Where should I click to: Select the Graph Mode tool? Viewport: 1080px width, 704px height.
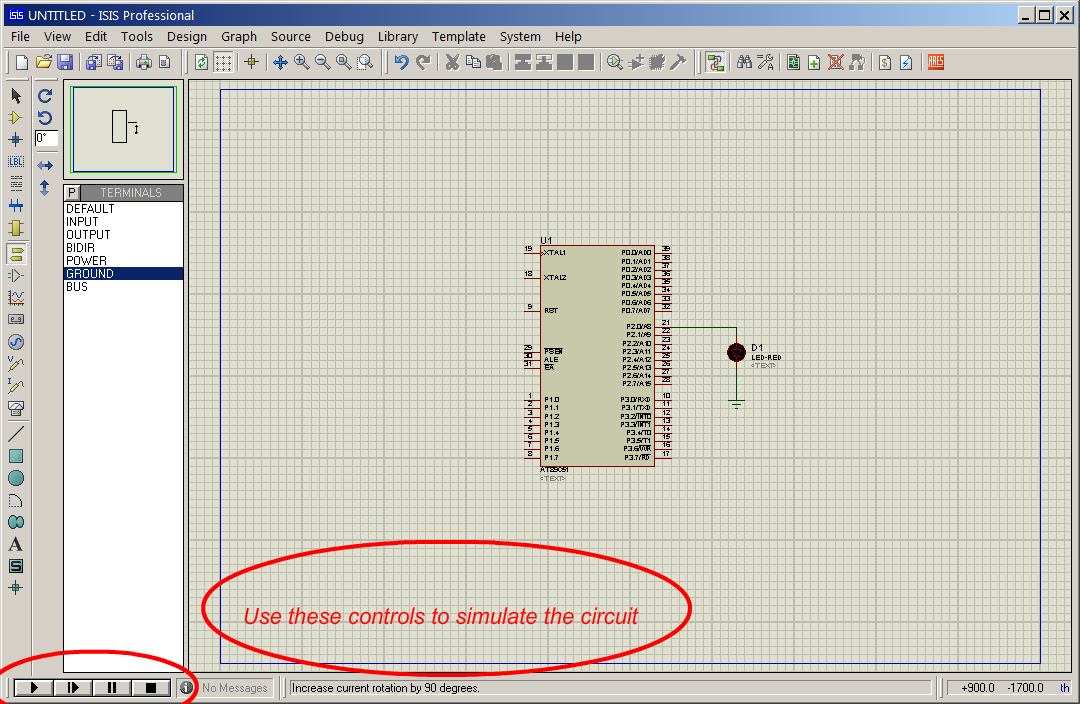click(x=15, y=297)
